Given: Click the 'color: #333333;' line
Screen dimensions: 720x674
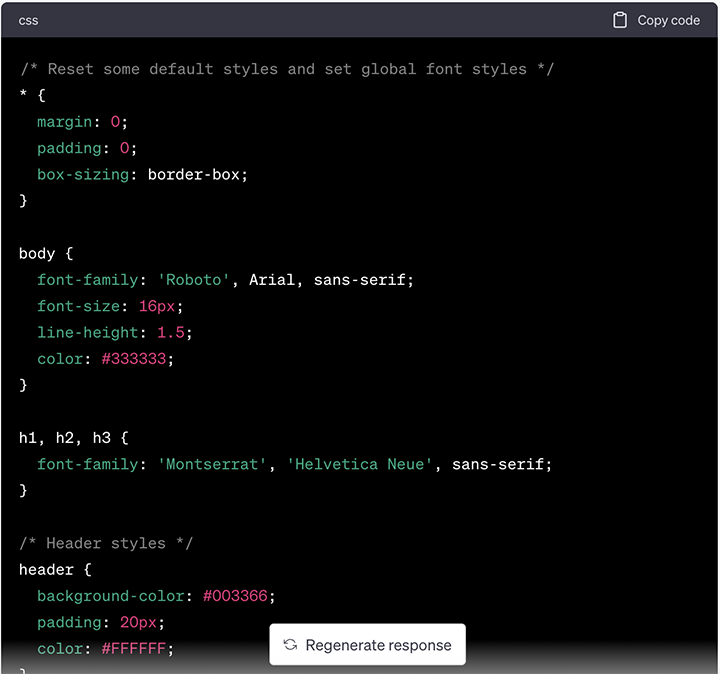Looking at the screenshot, I should pos(106,359).
